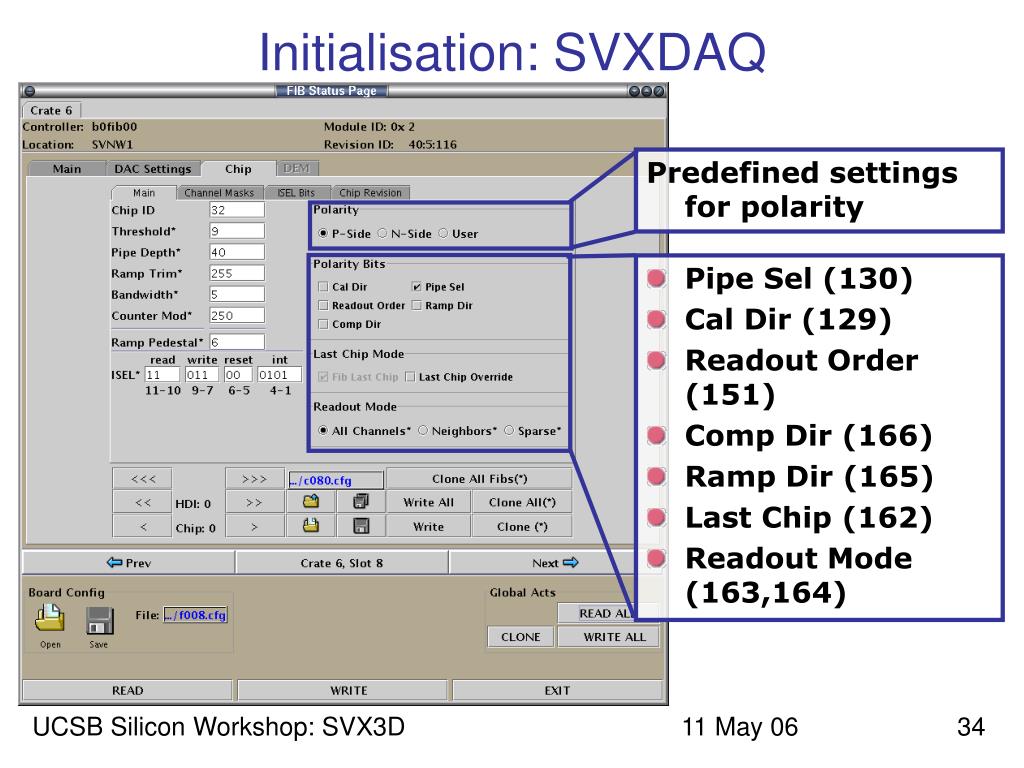The image size is (1024, 768).
Task: Click the ISEL read field
Action: click(162, 374)
